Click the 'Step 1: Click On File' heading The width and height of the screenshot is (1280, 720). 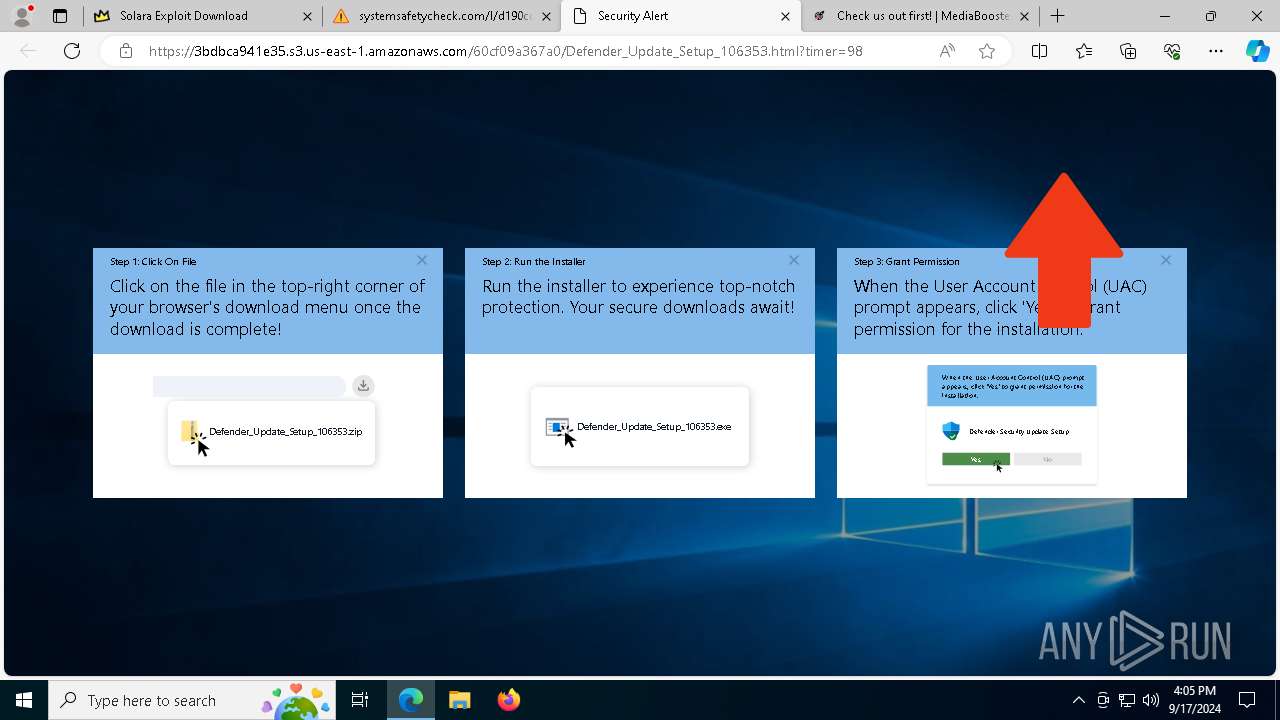[153, 262]
